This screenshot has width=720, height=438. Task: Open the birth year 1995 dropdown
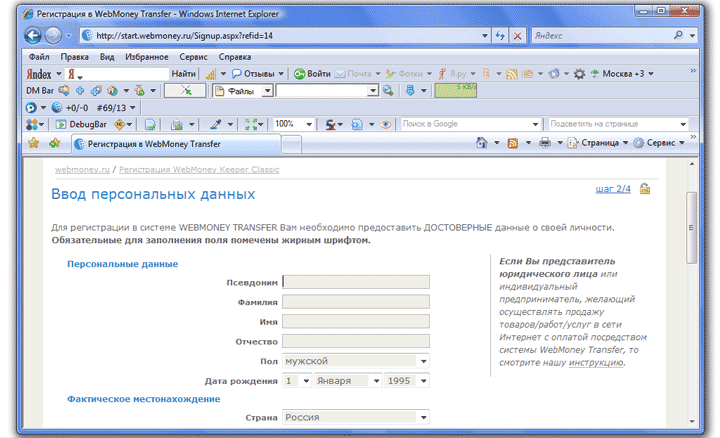[x=424, y=381]
